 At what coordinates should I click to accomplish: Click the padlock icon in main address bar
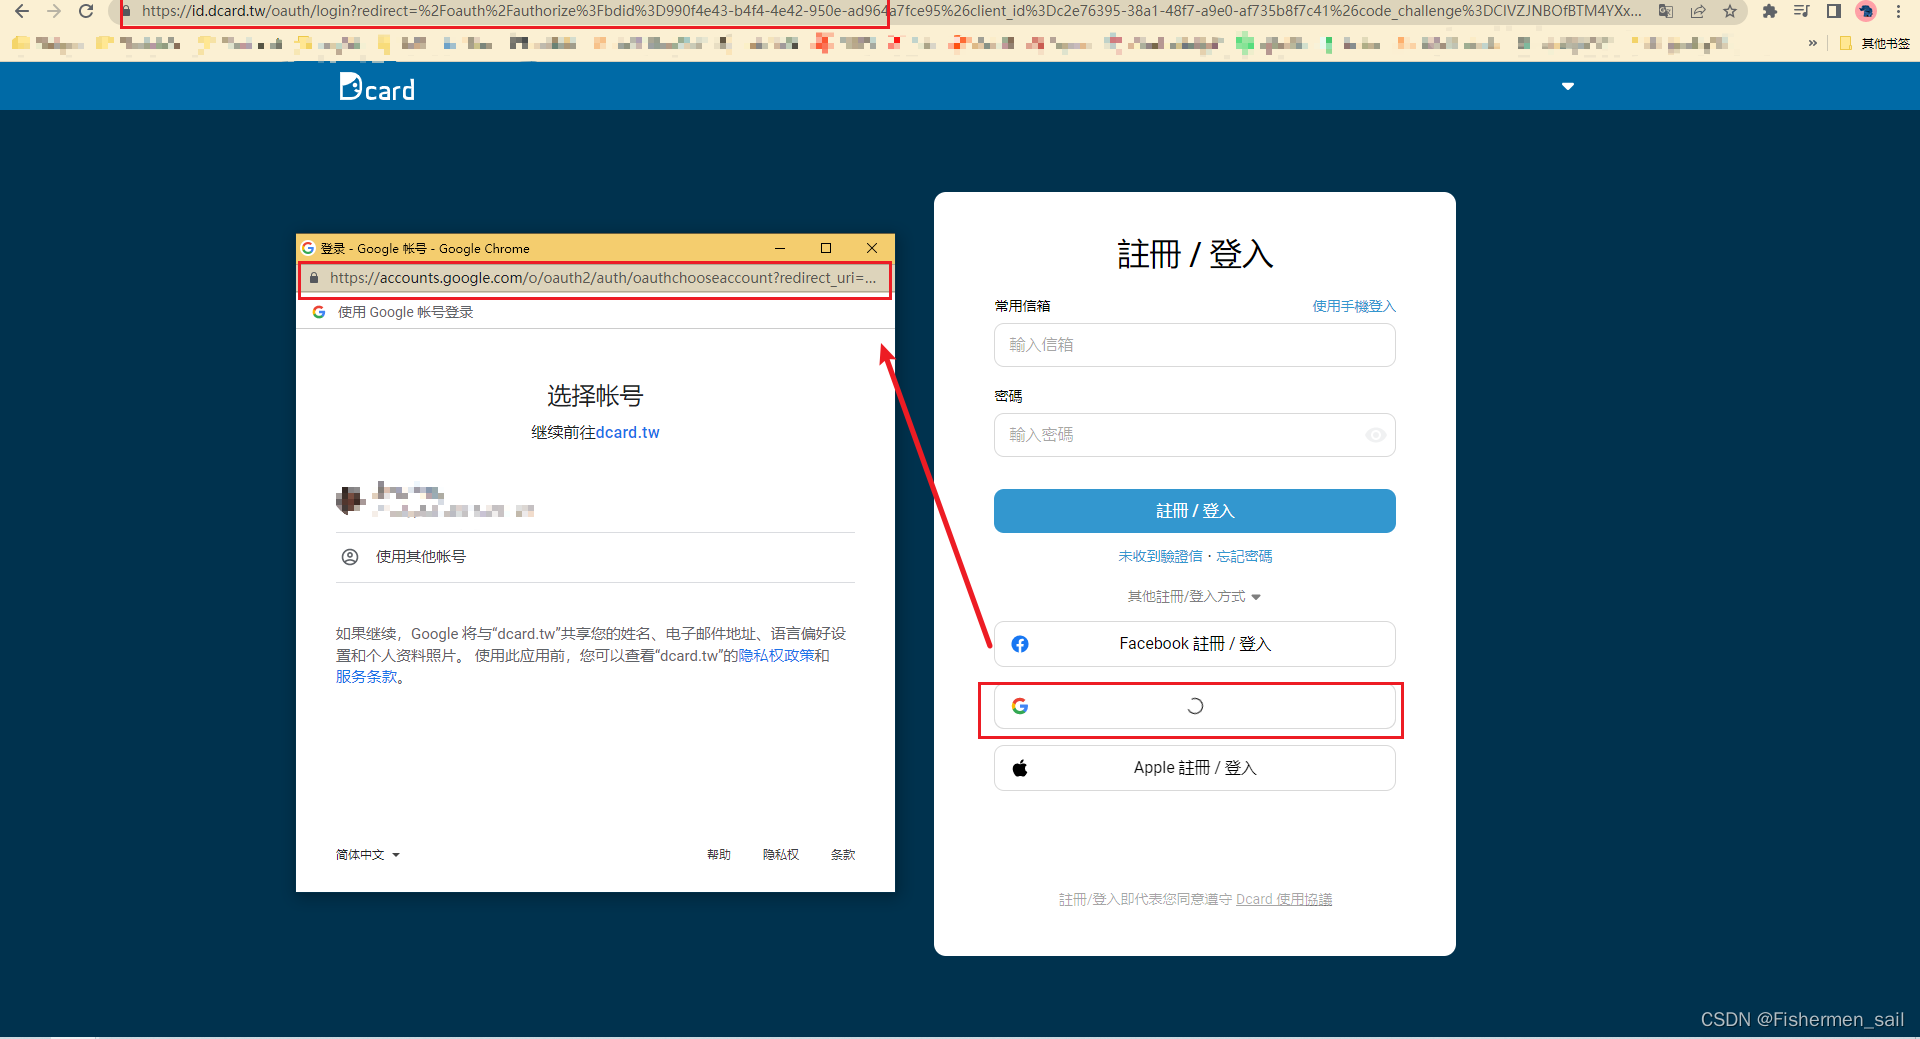[126, 11]
